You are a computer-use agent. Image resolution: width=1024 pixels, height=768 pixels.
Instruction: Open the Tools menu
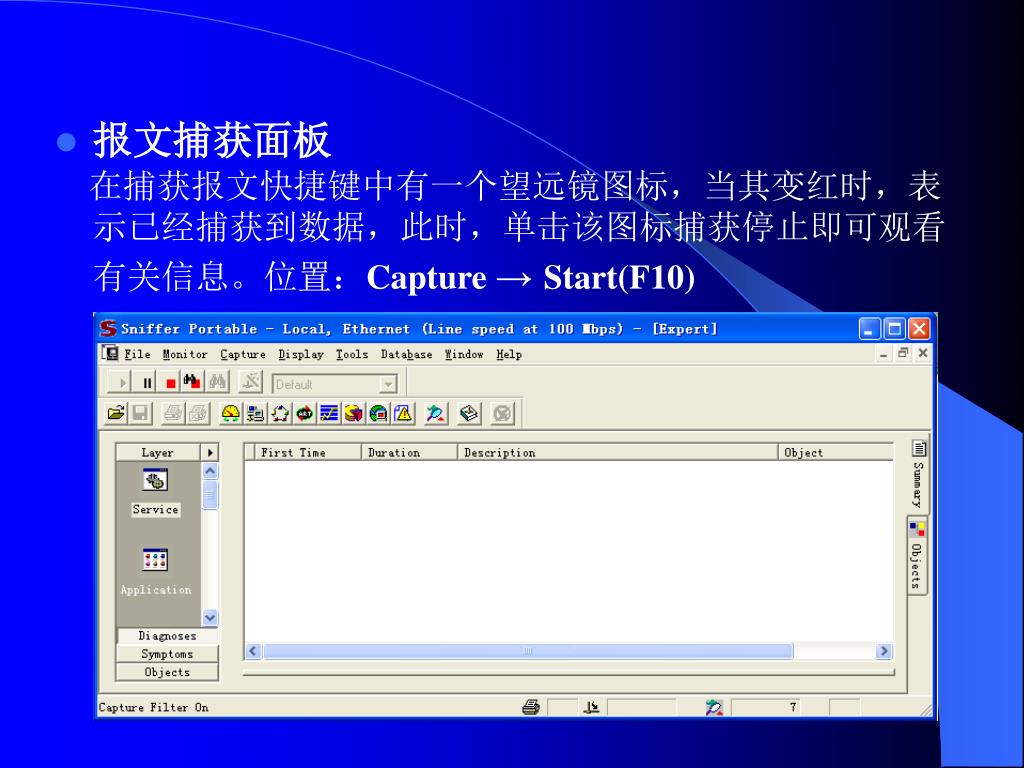click(x=352, y=354)
